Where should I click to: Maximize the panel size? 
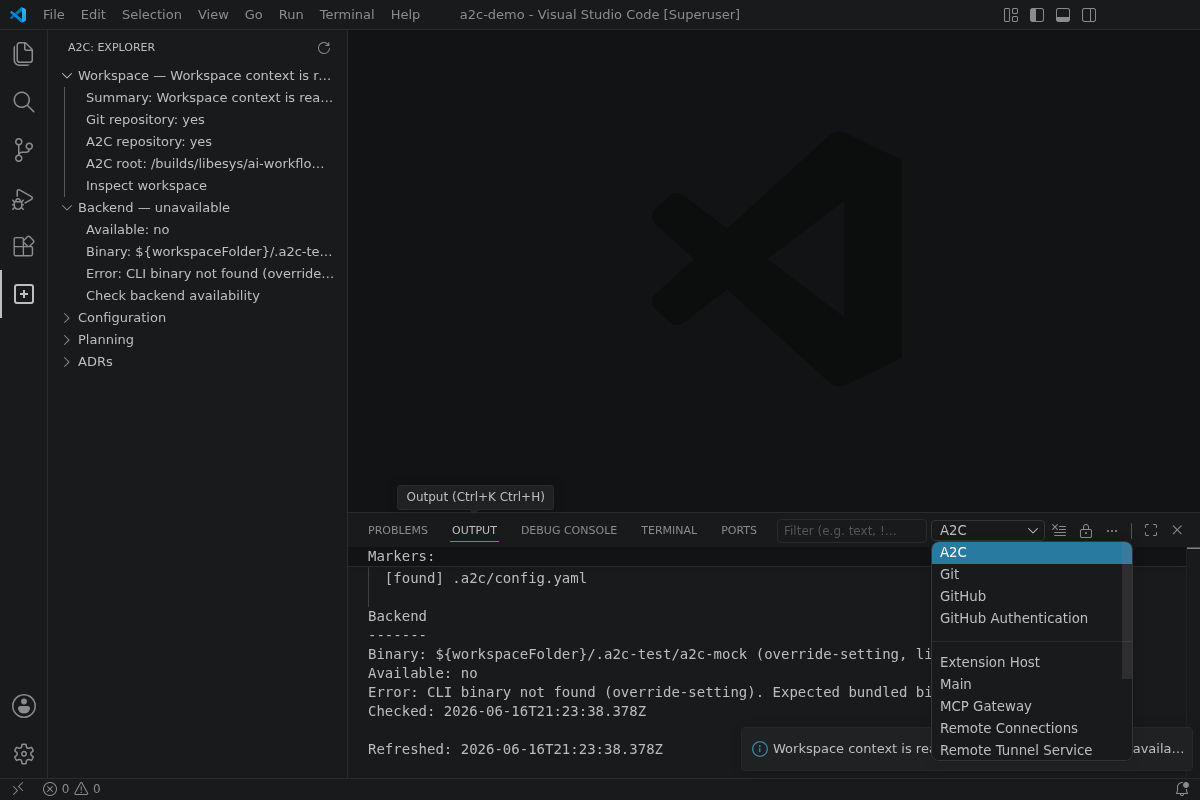tap(1151, 530)
